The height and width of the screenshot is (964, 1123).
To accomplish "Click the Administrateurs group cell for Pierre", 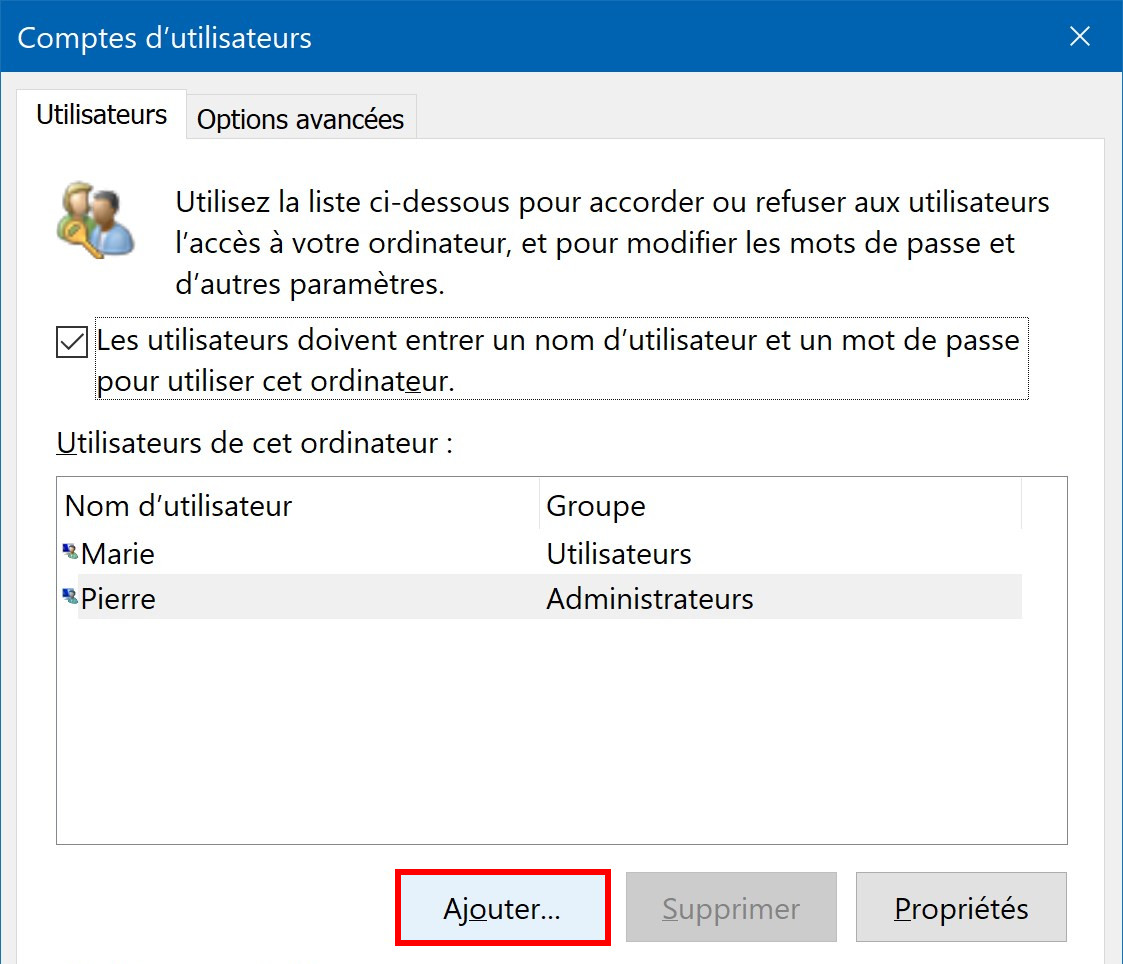I will (650, 598).
